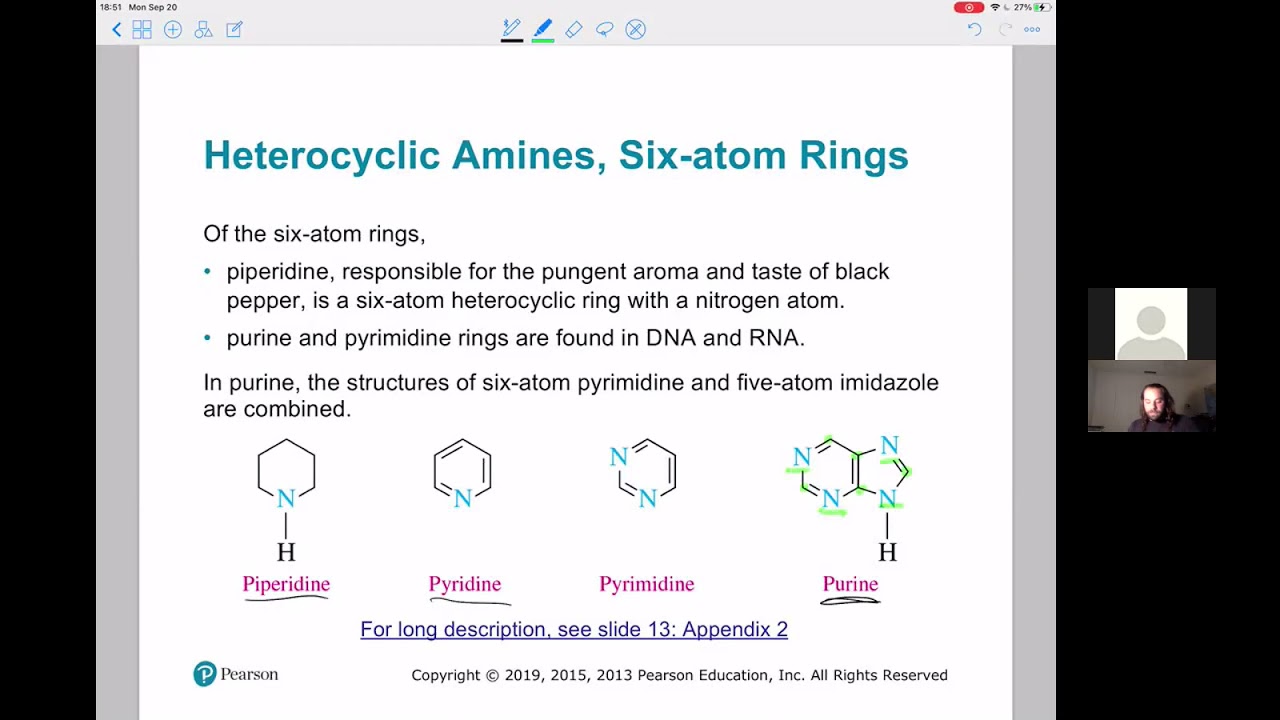Tap the red screen recording indicator

click(x=969, y=7)
